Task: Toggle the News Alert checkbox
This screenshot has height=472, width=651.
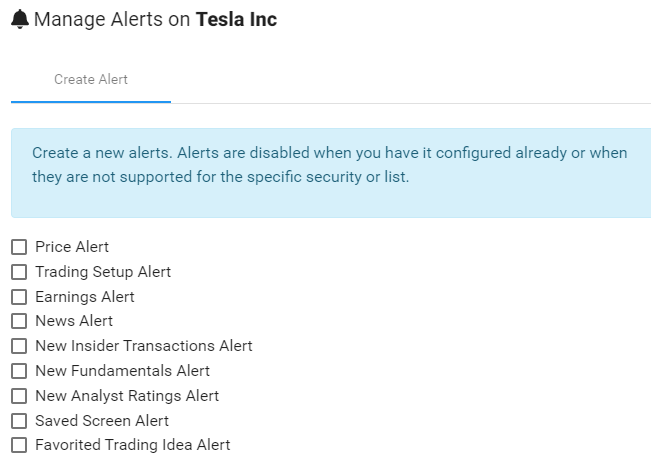Action: (x=19, y=321)
